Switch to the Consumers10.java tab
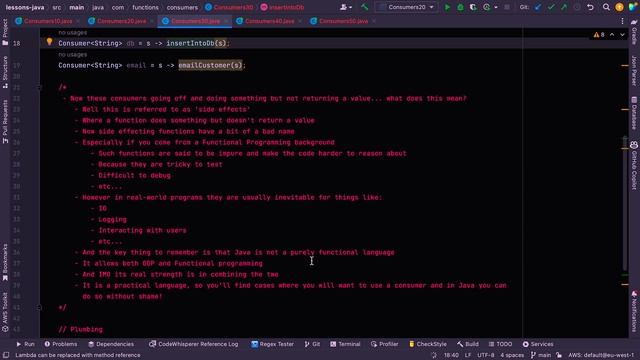640x360 pixels. click(48, 21)
